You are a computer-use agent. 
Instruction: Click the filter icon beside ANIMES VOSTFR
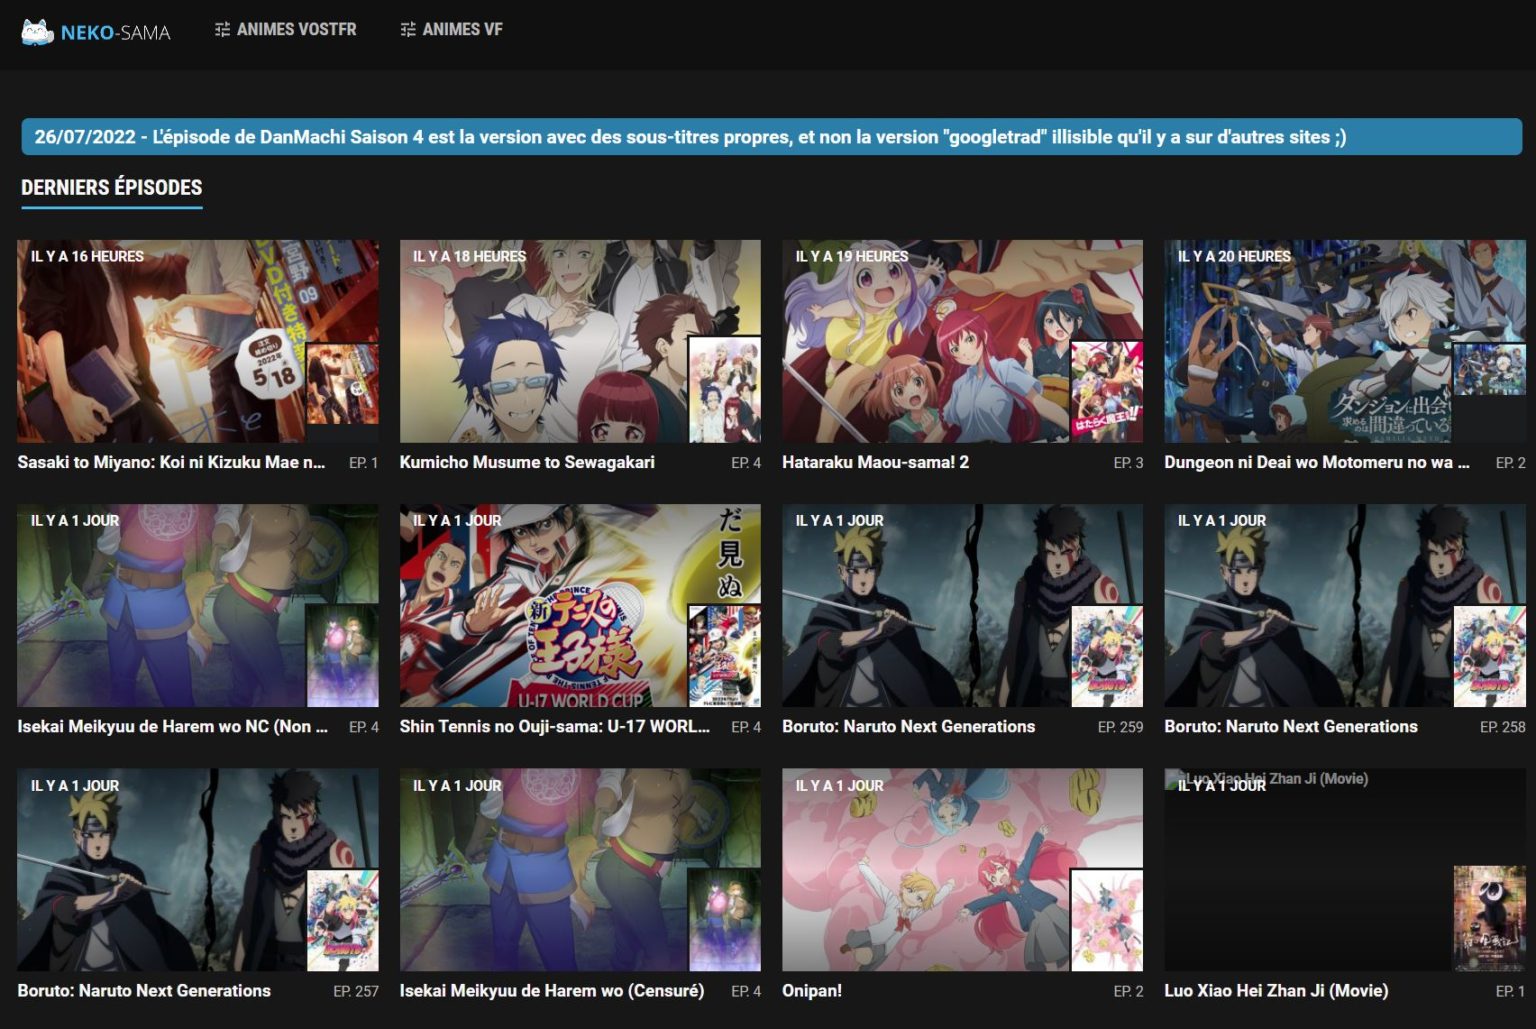click(x=222, y=29)
